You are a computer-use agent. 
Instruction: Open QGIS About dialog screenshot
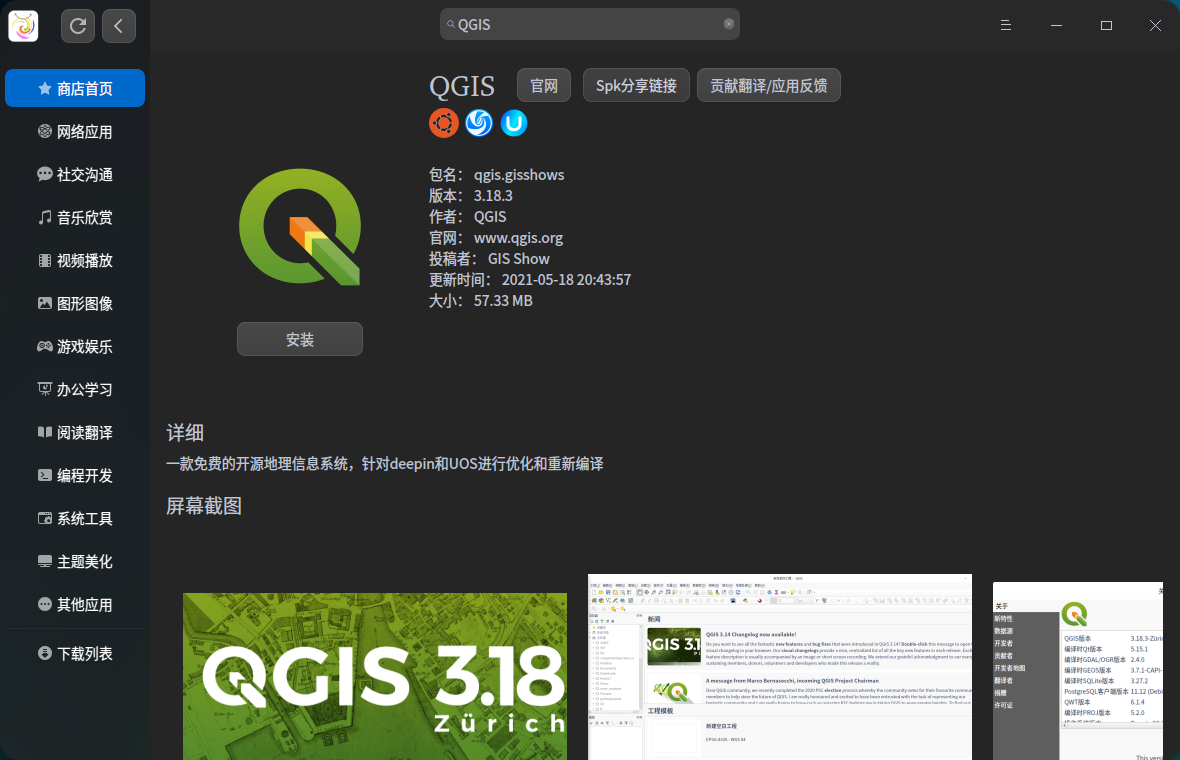[x=1078, y=670]
